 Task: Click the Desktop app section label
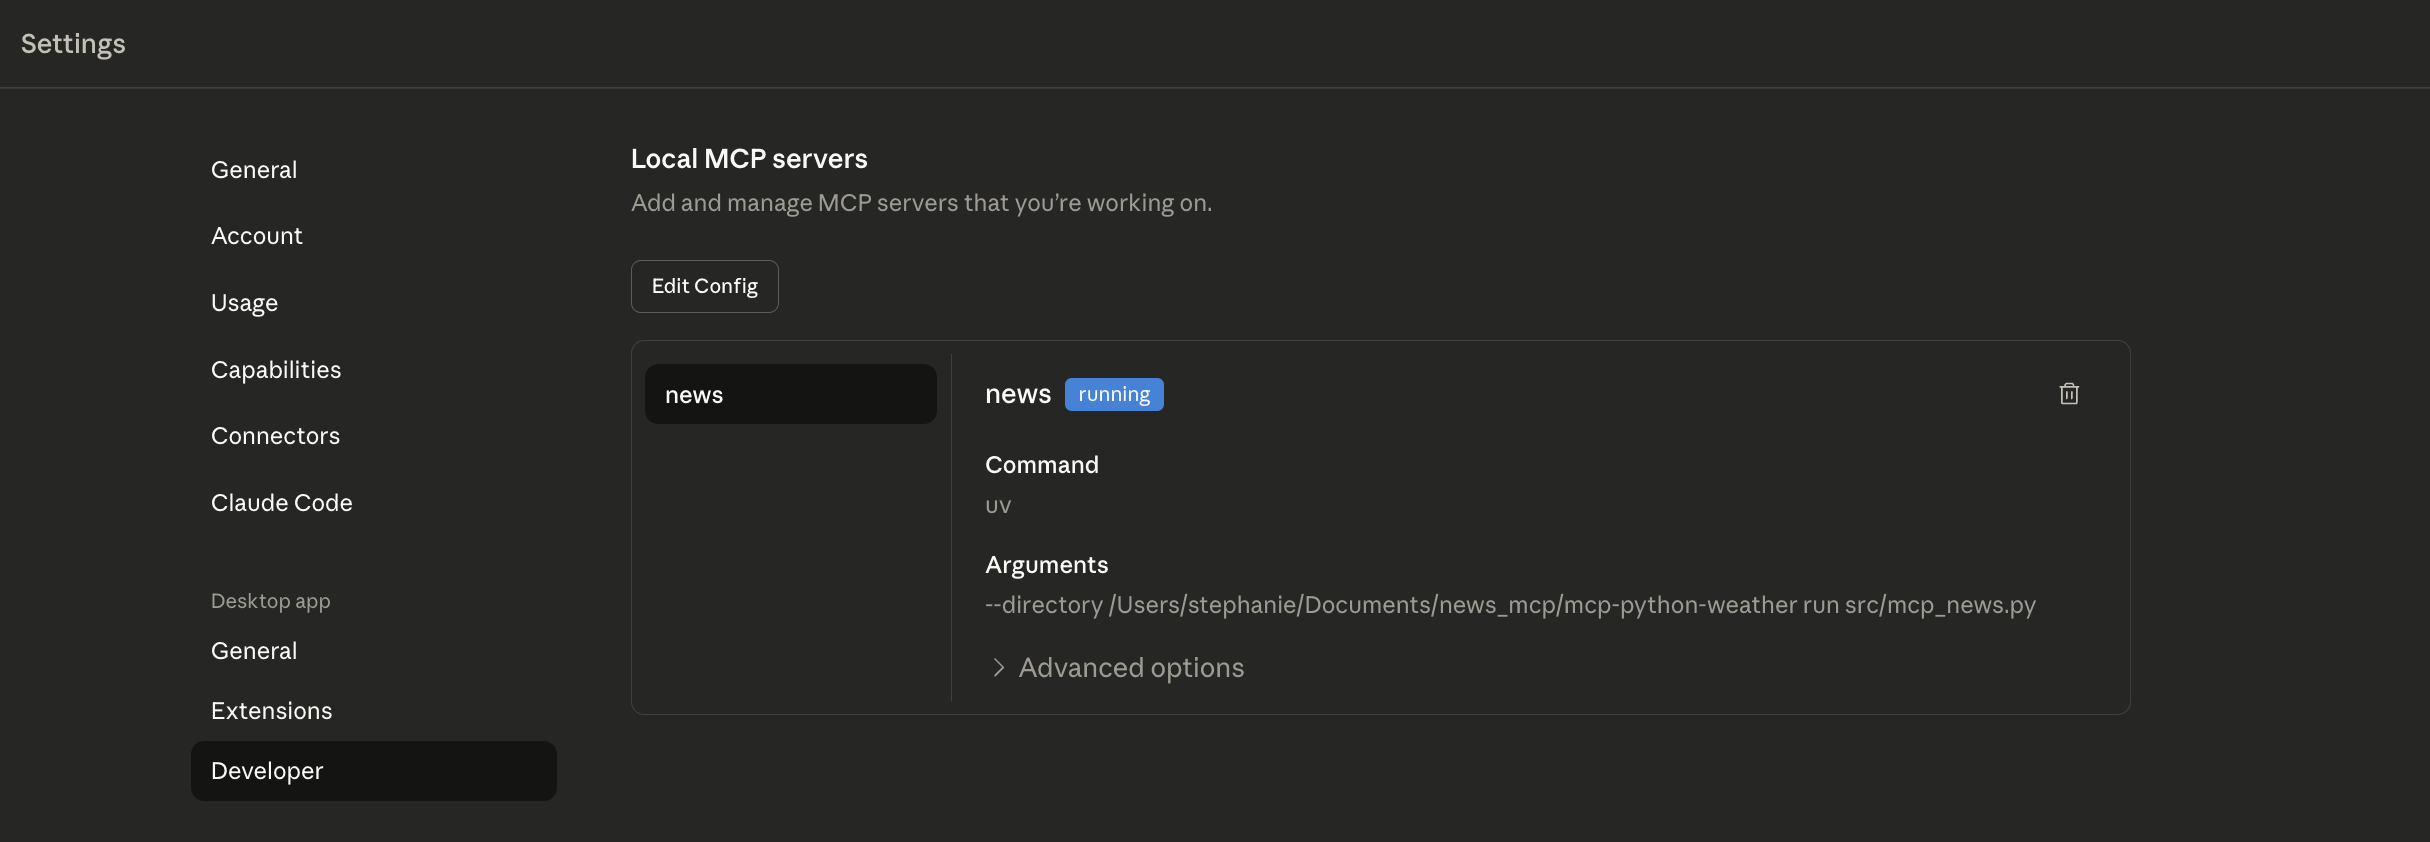click(x=271, y=601)
